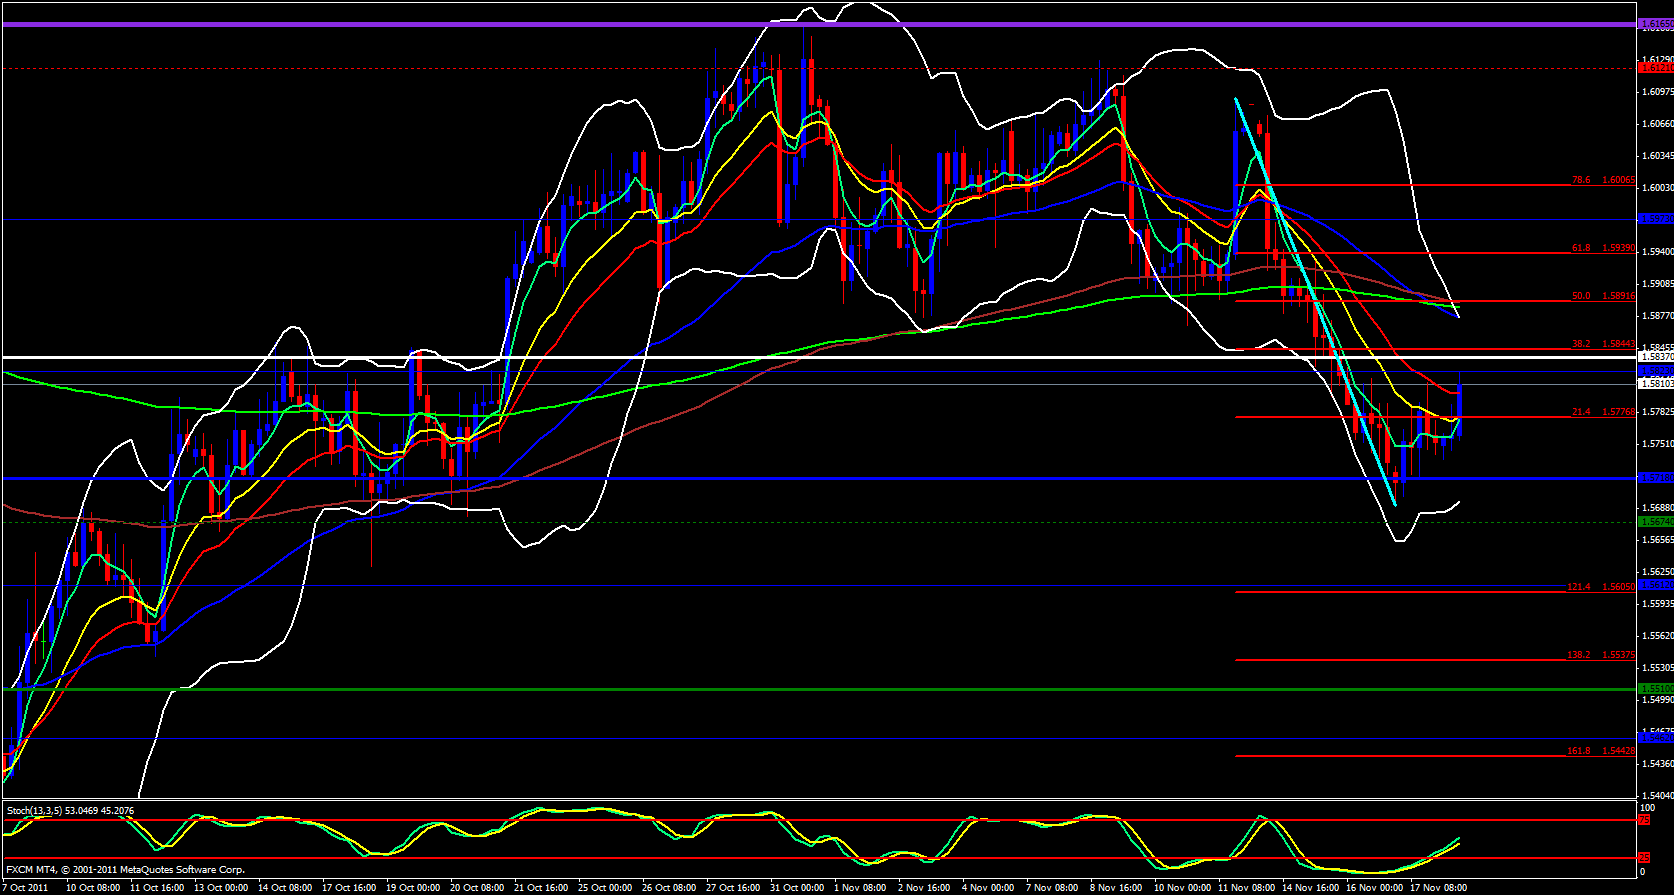Click the 7 Oct 2011 date label
Viewport: 1674px width, 895px height.
point(25,888)
